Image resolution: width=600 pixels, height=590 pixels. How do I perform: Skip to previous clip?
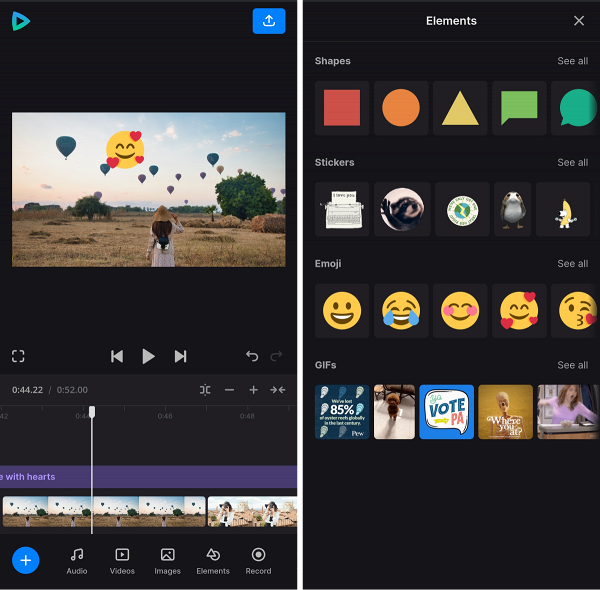pos(117,356)
